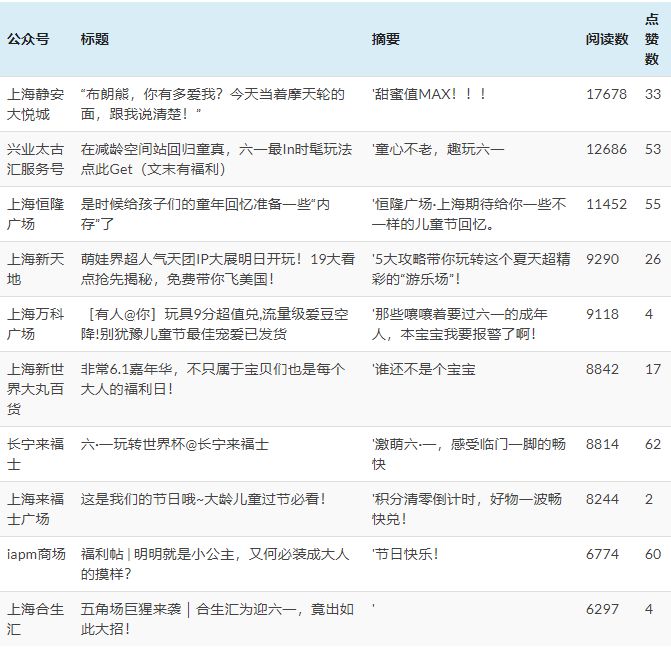Click like count 60 for iapm商场
Screen dimensions: 671x647
point(653,555)
